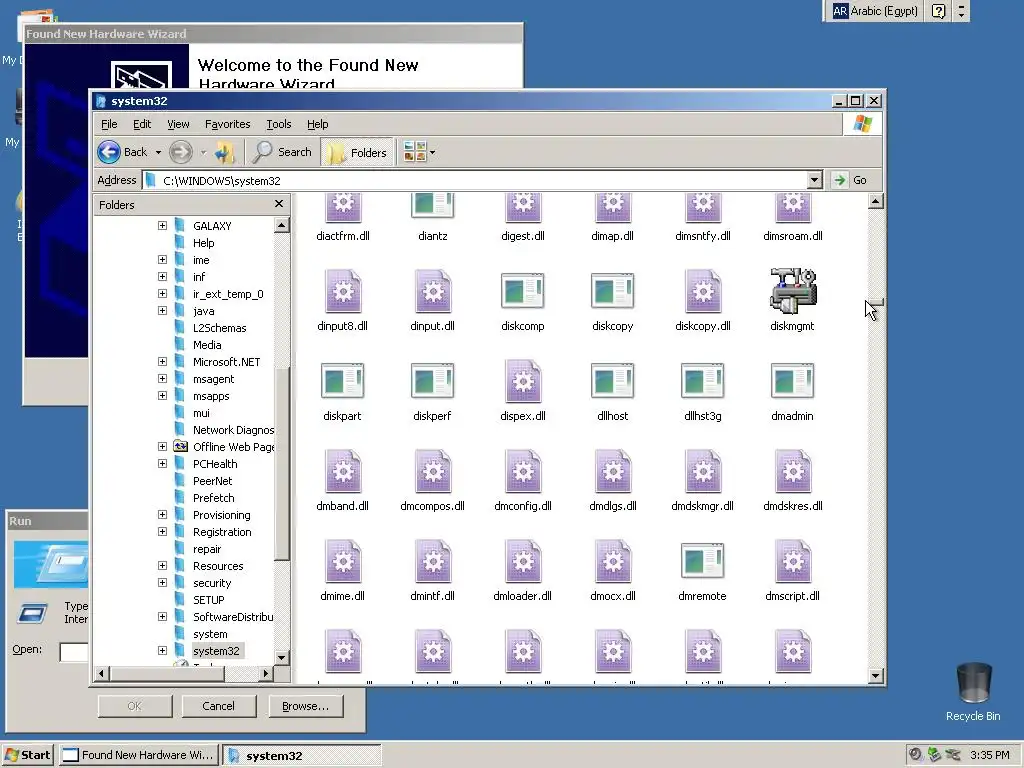The width and height of the screenshot is (1024, 768).
Task: Open the Tools menu
Action: (x=278, y=124)
